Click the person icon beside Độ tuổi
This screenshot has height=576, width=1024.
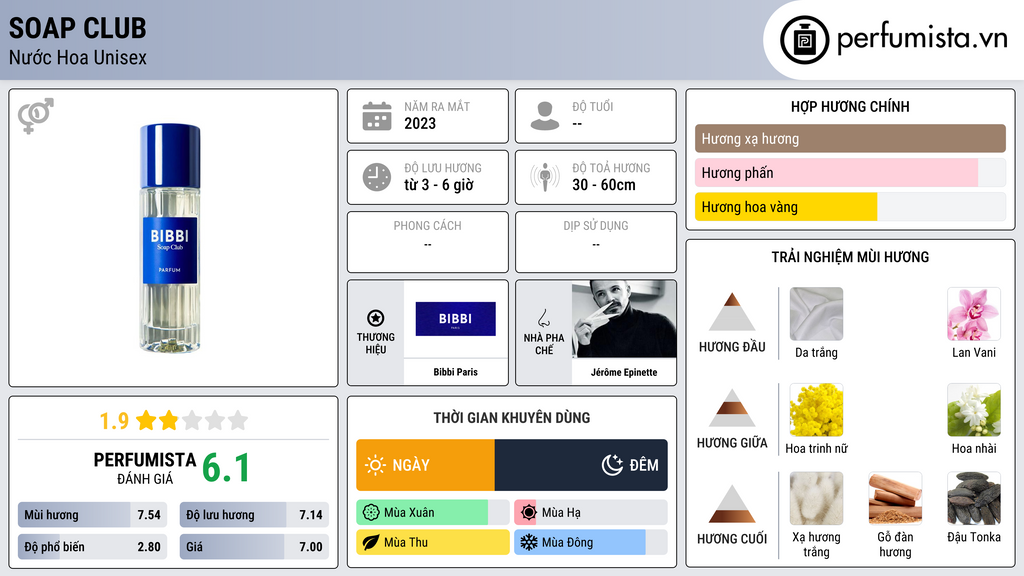click(x=545, y=116)
